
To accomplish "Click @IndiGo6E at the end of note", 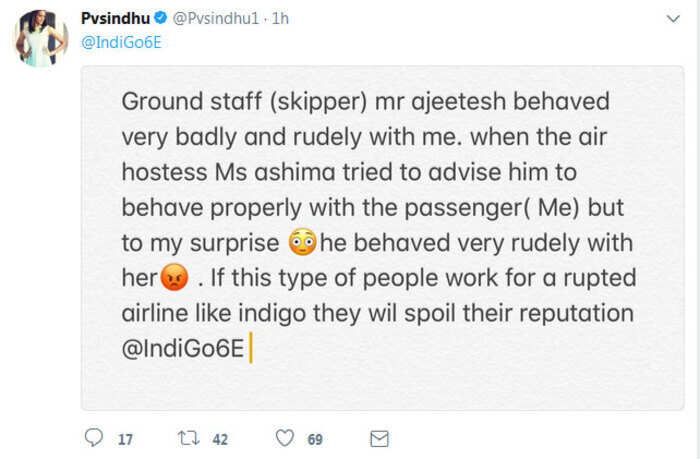I will click(183, 348).
